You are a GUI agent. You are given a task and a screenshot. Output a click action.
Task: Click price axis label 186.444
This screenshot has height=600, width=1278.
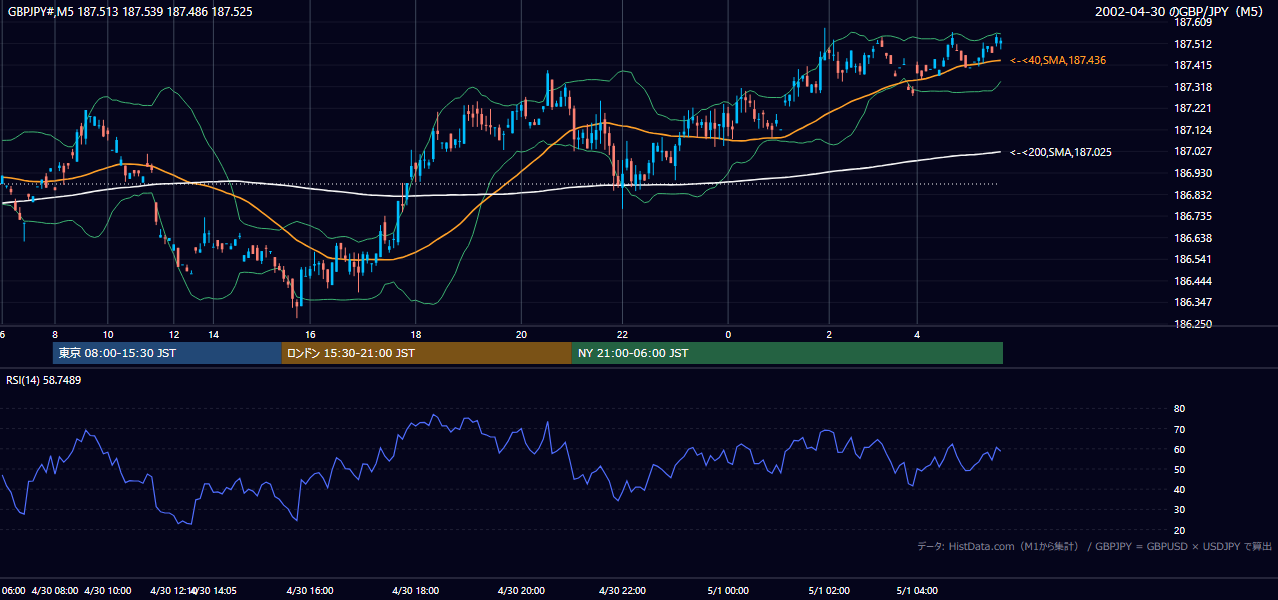[x=1193, y=281]
